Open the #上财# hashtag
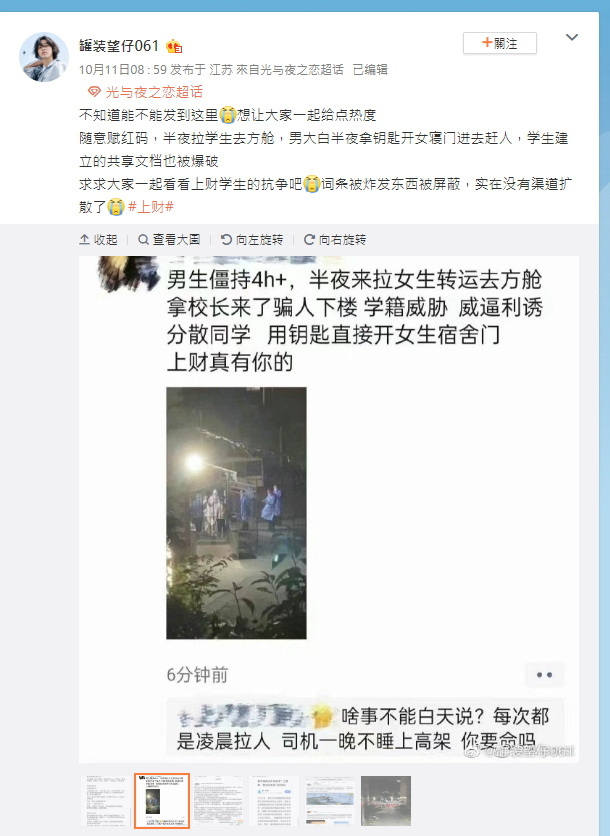This screenshot has height=836, width=610. click(x=151, y=207)
